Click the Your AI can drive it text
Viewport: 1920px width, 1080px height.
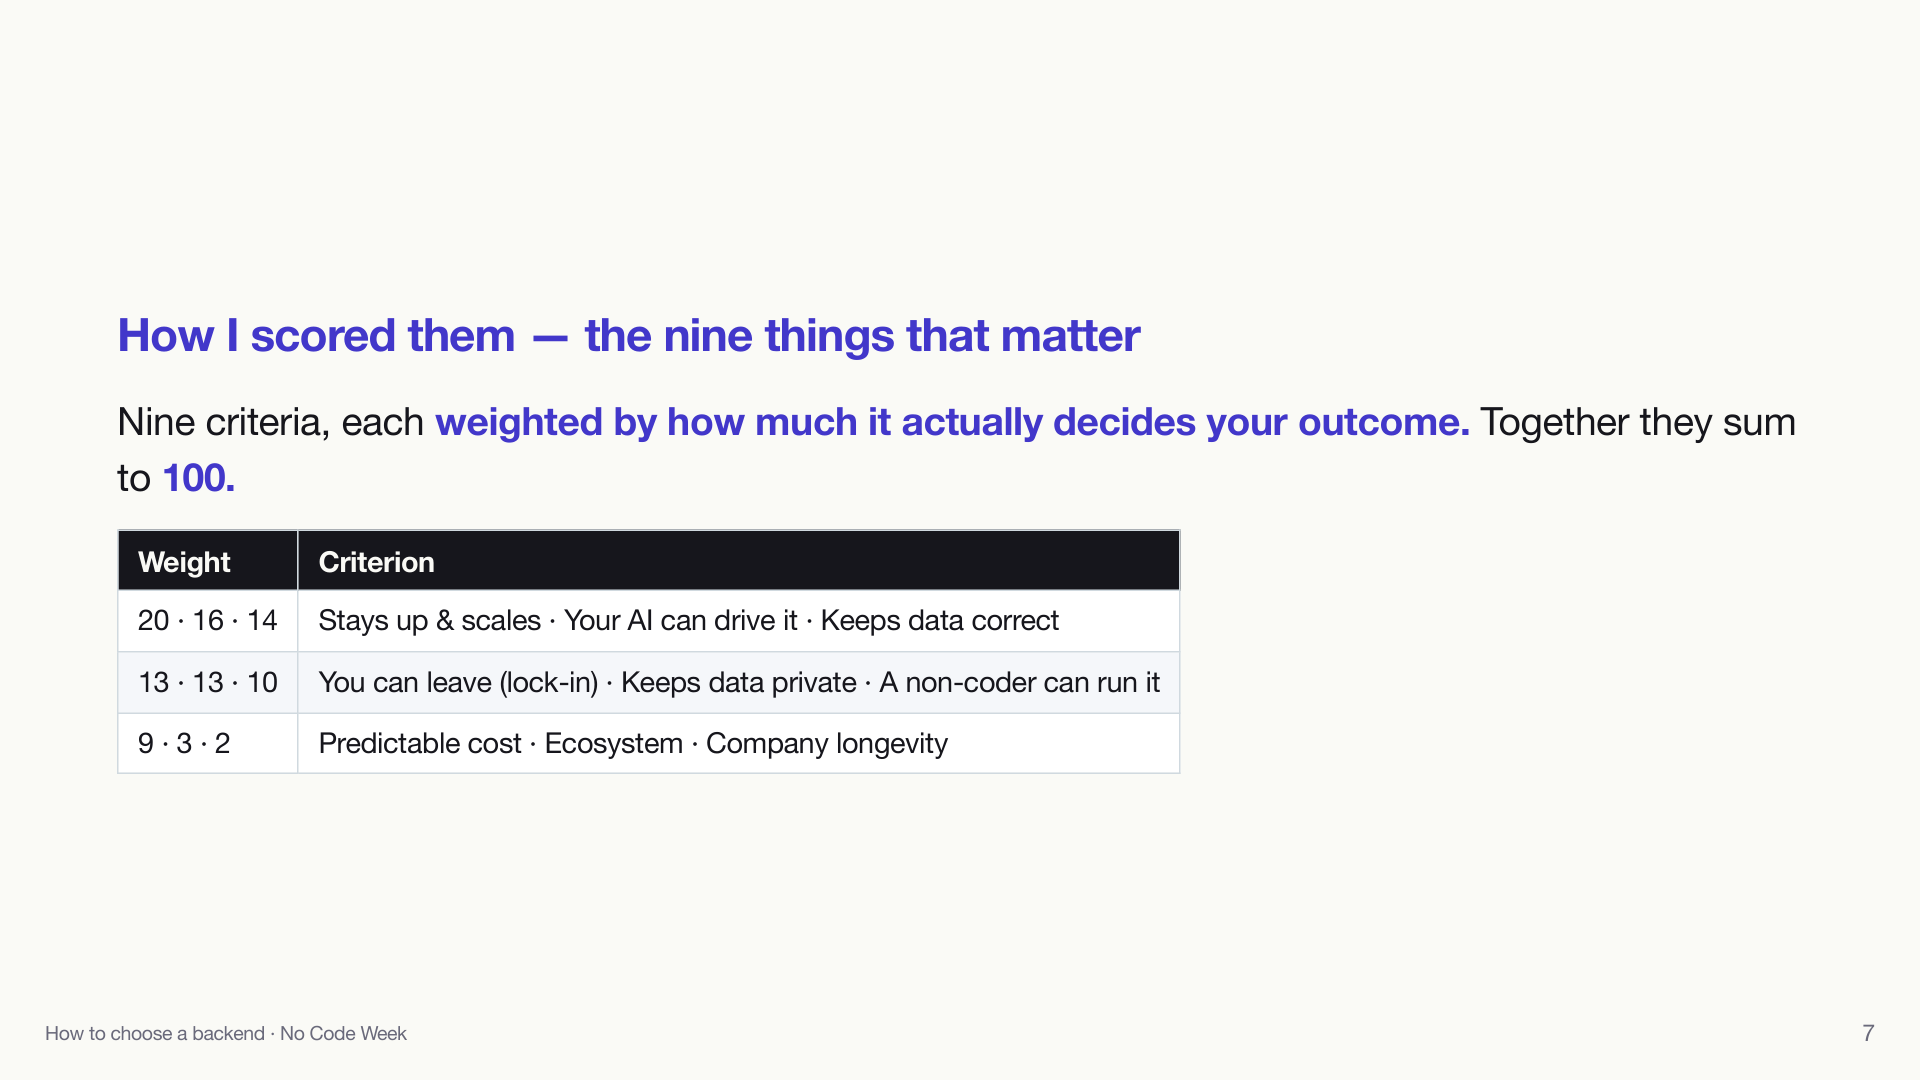(680, 621)
